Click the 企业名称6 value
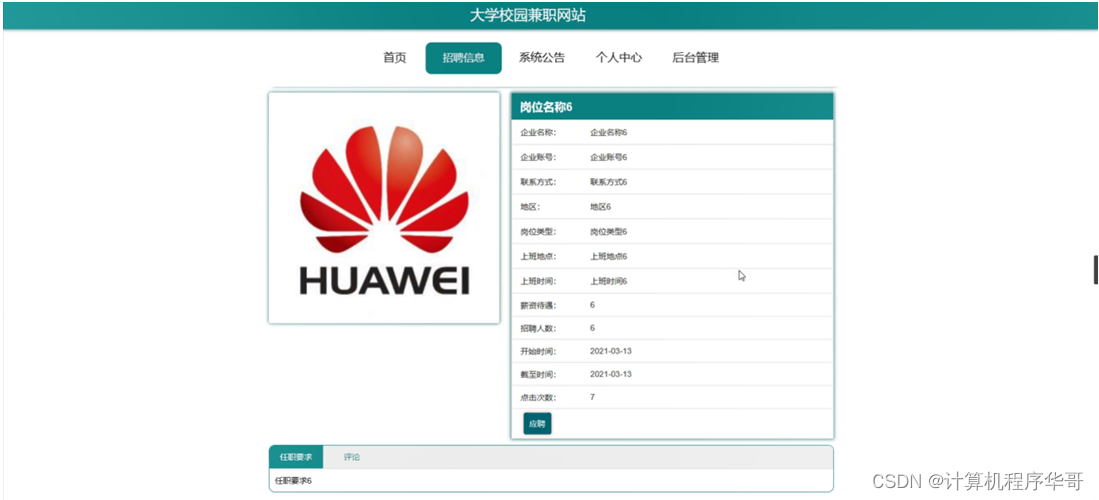Image resolution: width=1099 pixels, height=500 pixels. (608, 133)
